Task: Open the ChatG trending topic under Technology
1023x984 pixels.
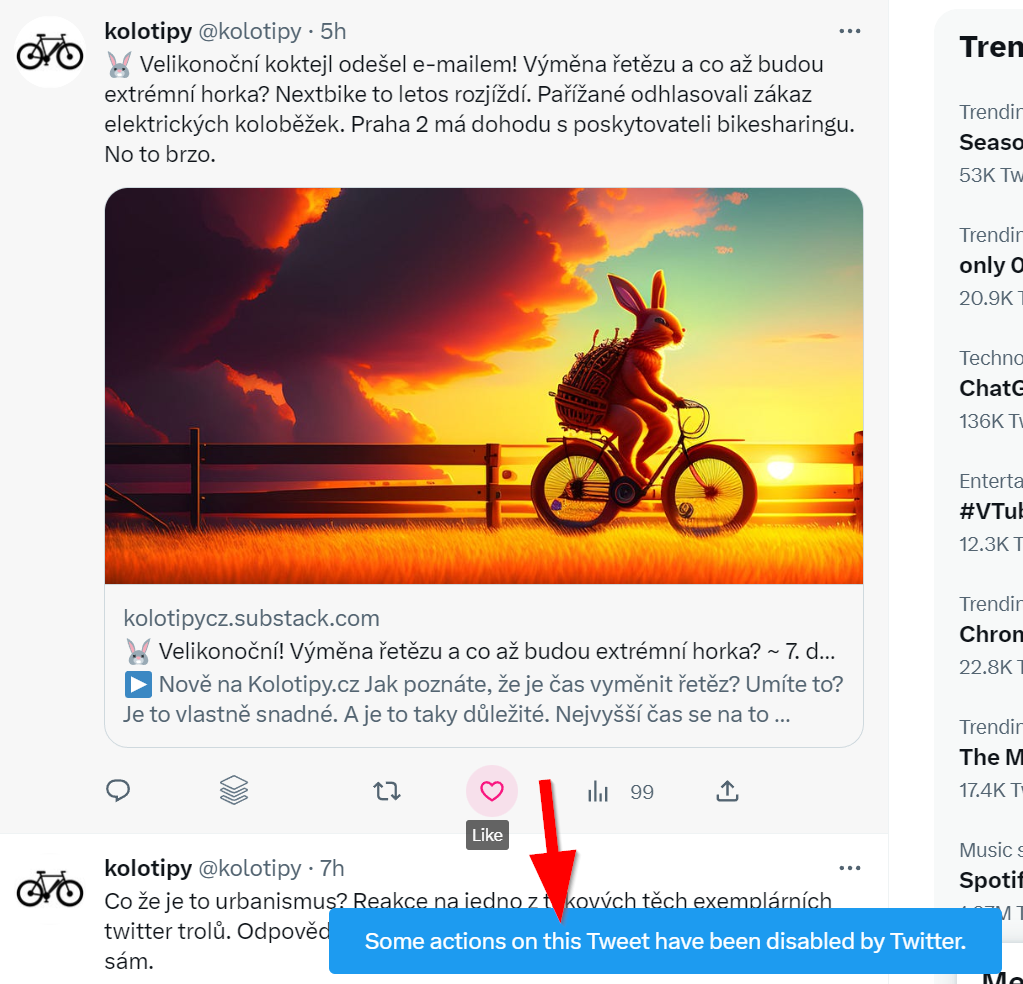Action: 991,388
